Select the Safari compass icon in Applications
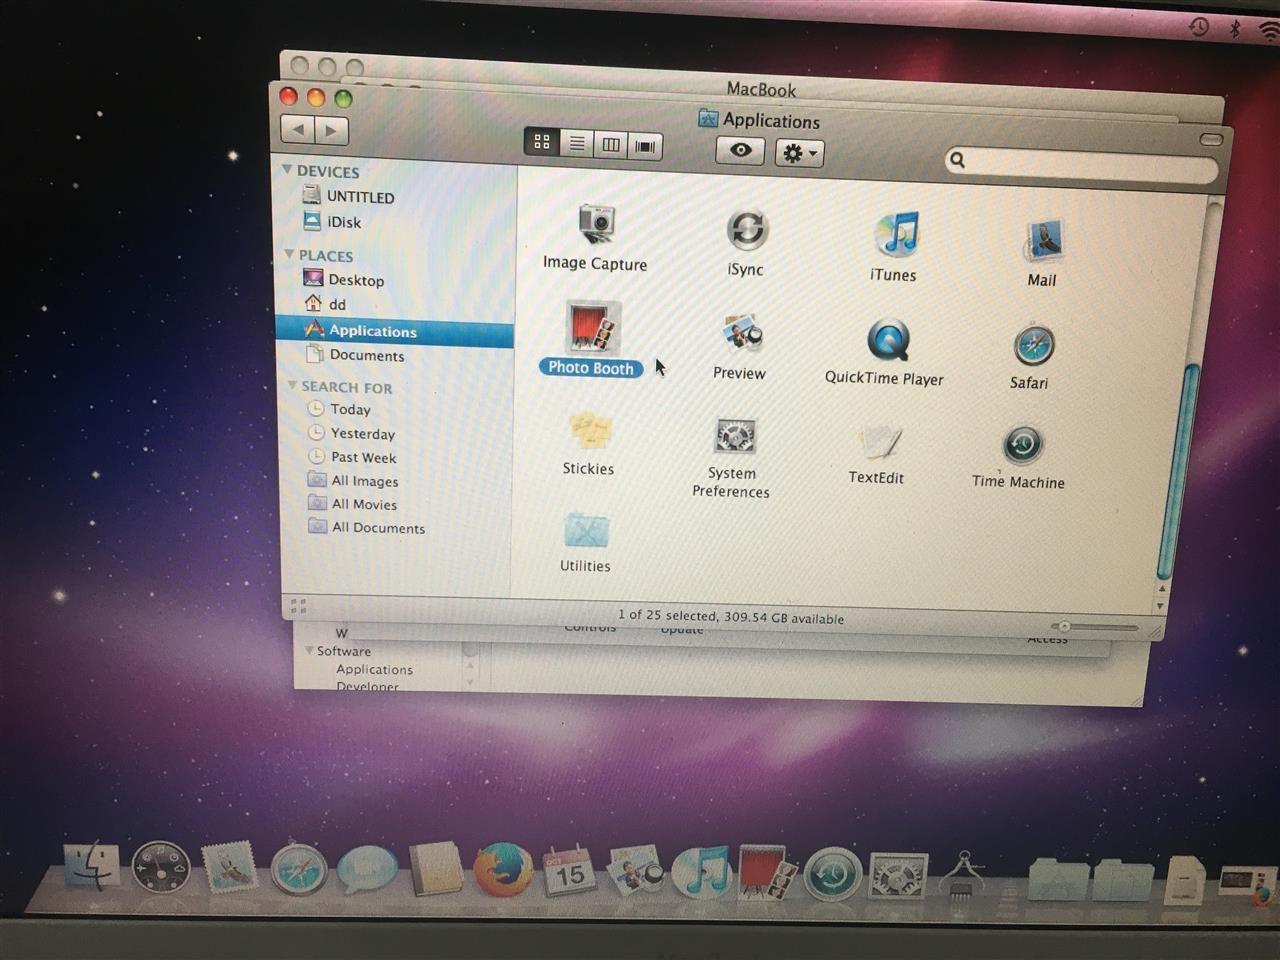Viewport: 1280px width, 960px height. click(1033, 346)
